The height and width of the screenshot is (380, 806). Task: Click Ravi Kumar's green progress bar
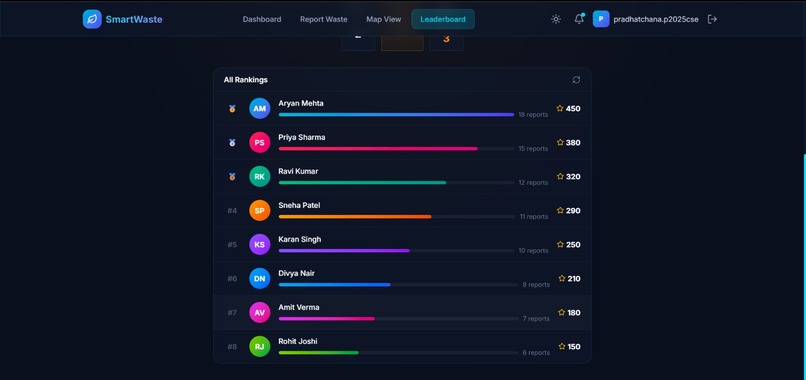click(x=396, y=183)
